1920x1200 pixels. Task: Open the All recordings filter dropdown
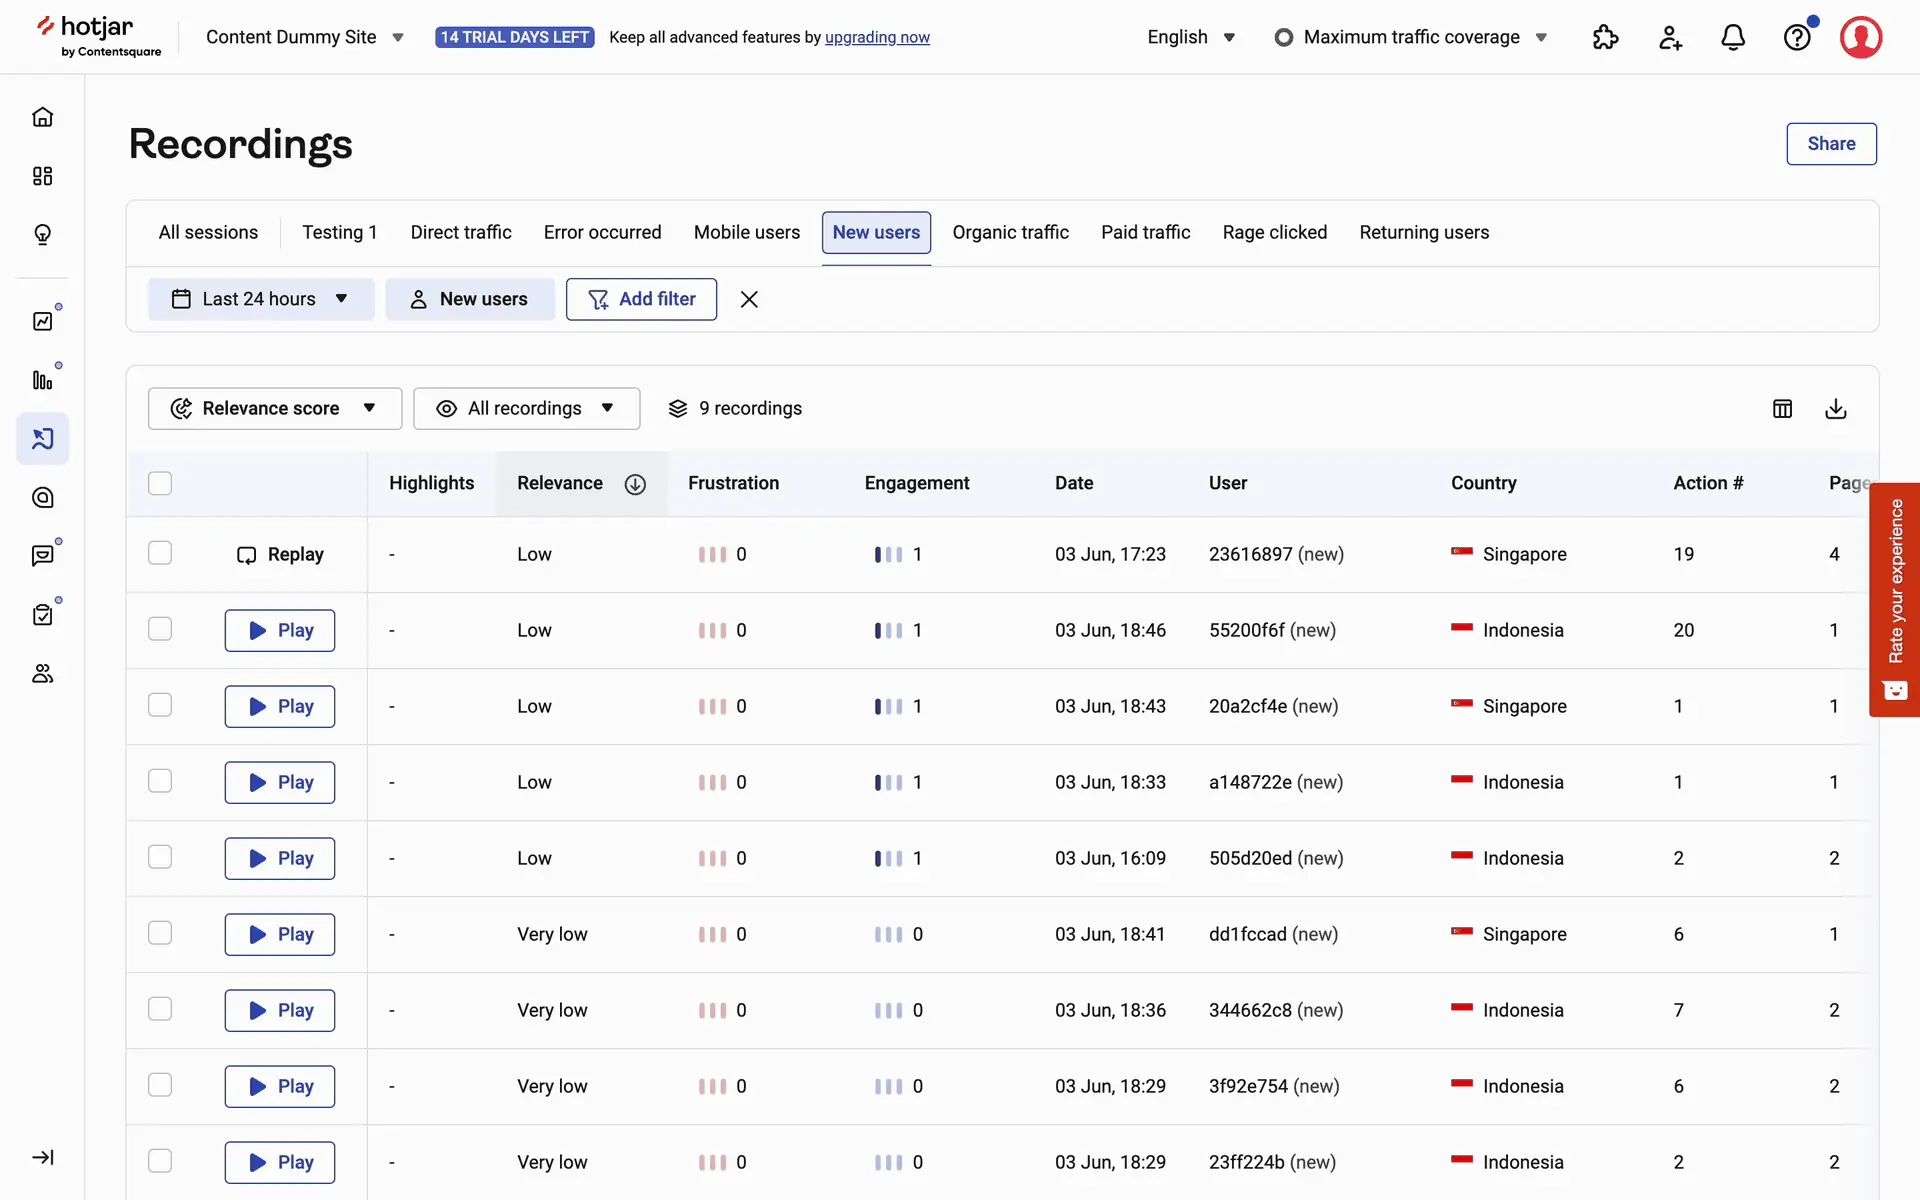[526, 409]
